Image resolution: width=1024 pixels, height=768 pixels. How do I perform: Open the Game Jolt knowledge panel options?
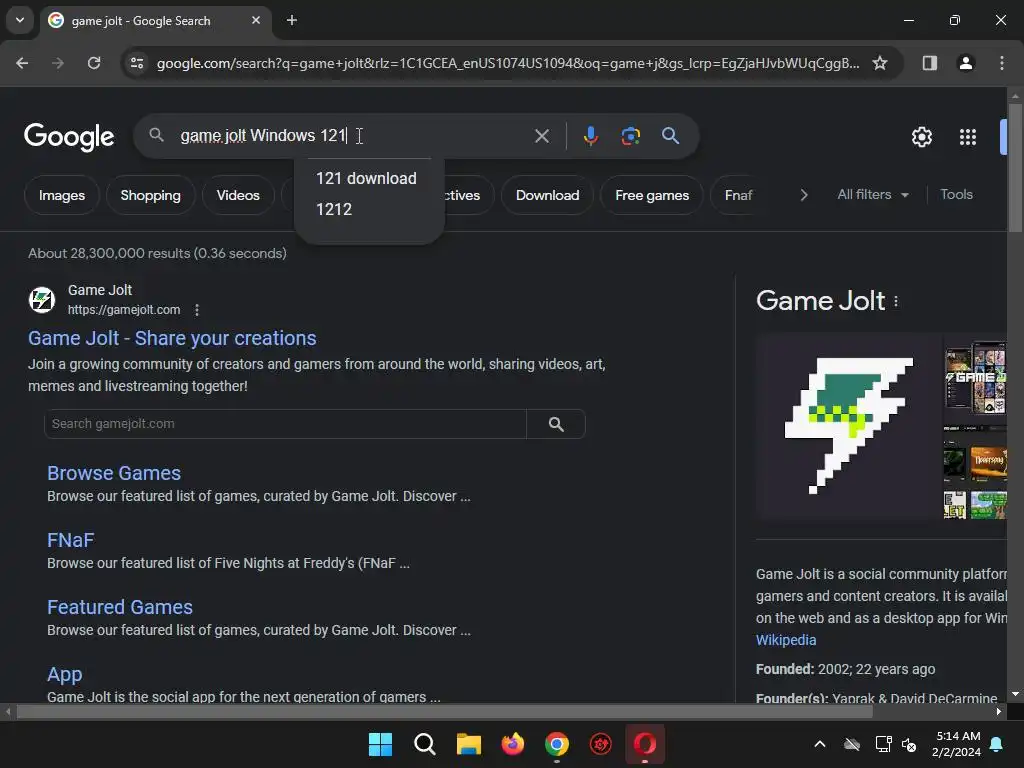point(896,302)
